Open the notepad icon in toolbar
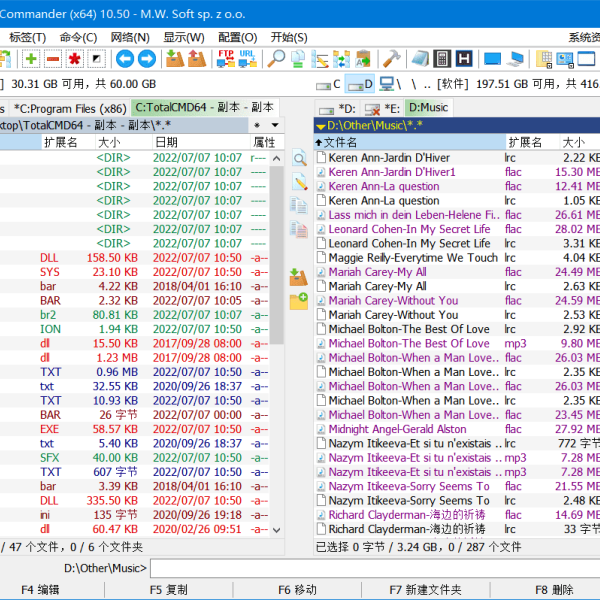This screenshot has height=600, width=600. 420,59
